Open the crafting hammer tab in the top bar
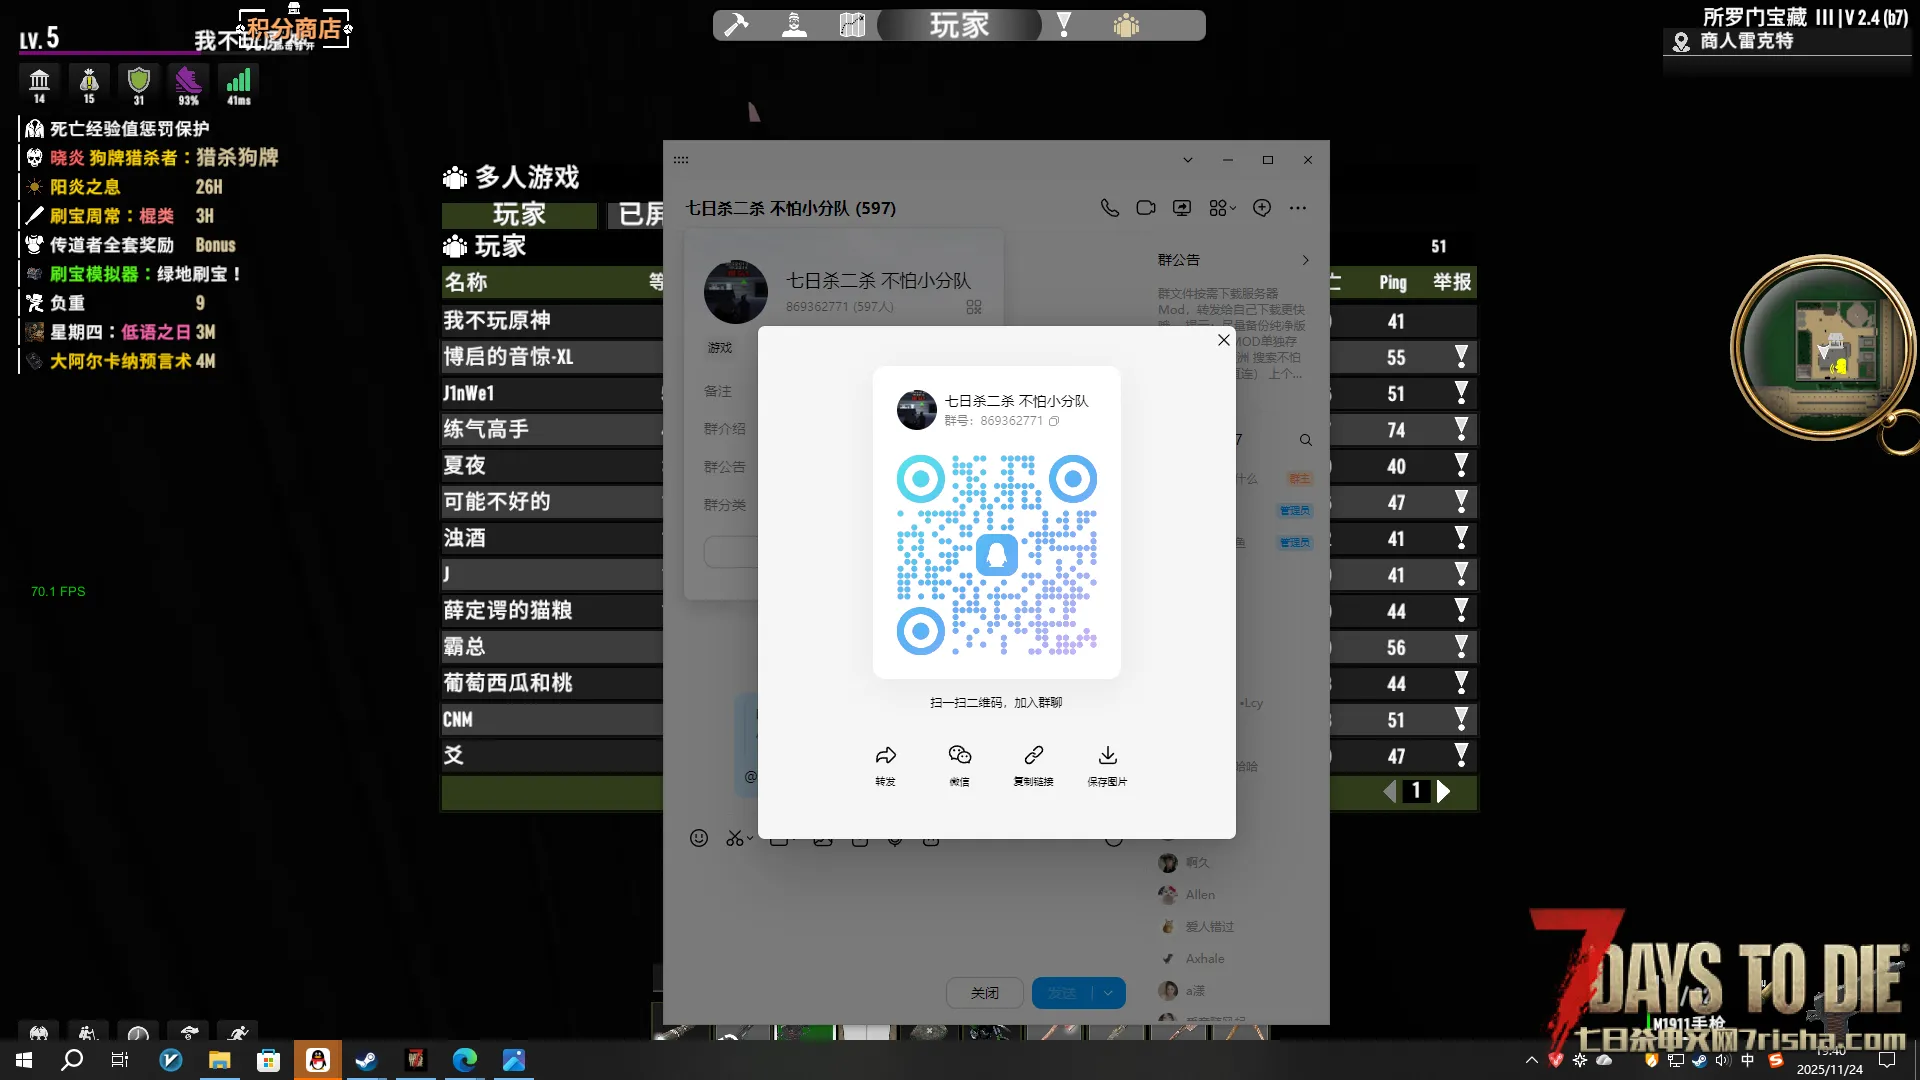This screenshot has height=1080, width=1920. tap(736, 25)
